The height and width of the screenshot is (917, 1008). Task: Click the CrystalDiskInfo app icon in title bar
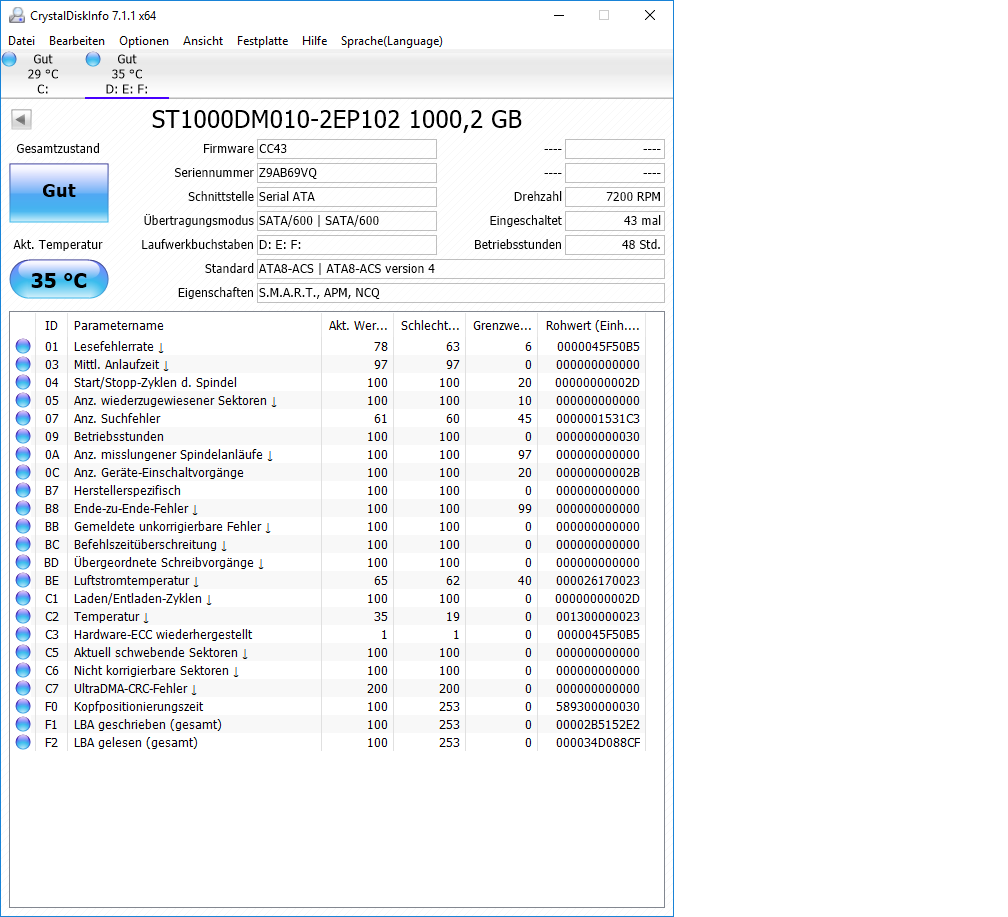coord(17,15)
